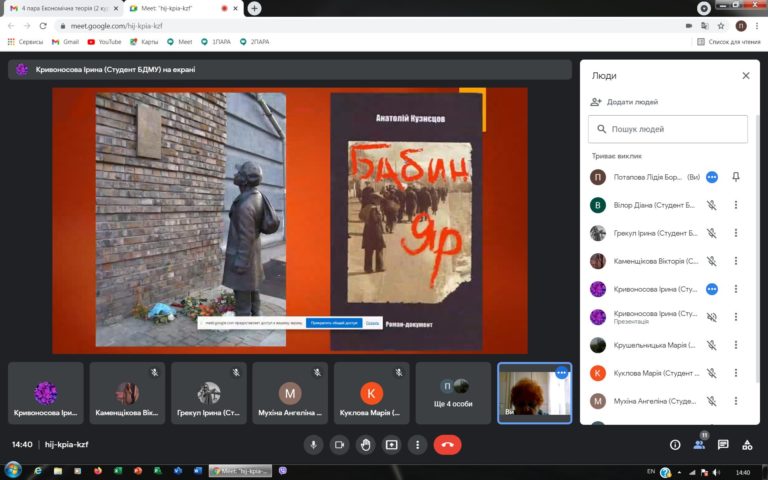The height and width of the screenshot is (480, 768).
Task: Open the Meet bookmark
Action: [x=180, y=42]
